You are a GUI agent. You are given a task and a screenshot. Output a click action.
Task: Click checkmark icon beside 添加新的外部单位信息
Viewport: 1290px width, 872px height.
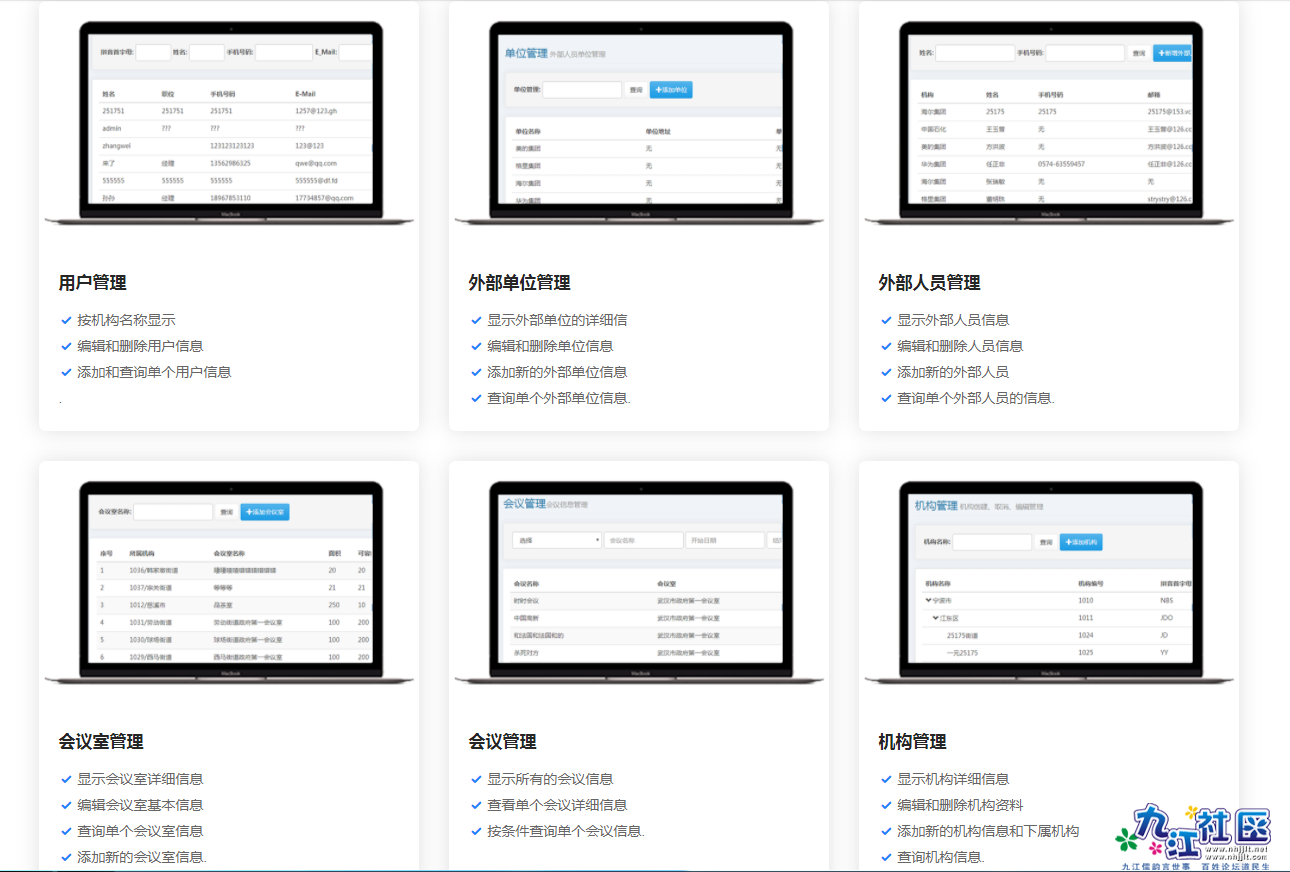click(476, 373)
